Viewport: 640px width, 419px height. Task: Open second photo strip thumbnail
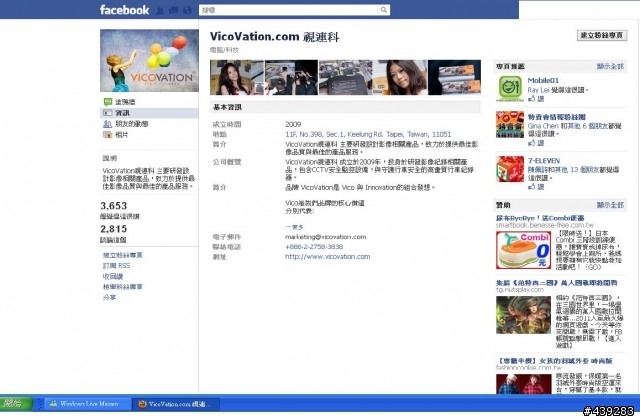point(291,78)
